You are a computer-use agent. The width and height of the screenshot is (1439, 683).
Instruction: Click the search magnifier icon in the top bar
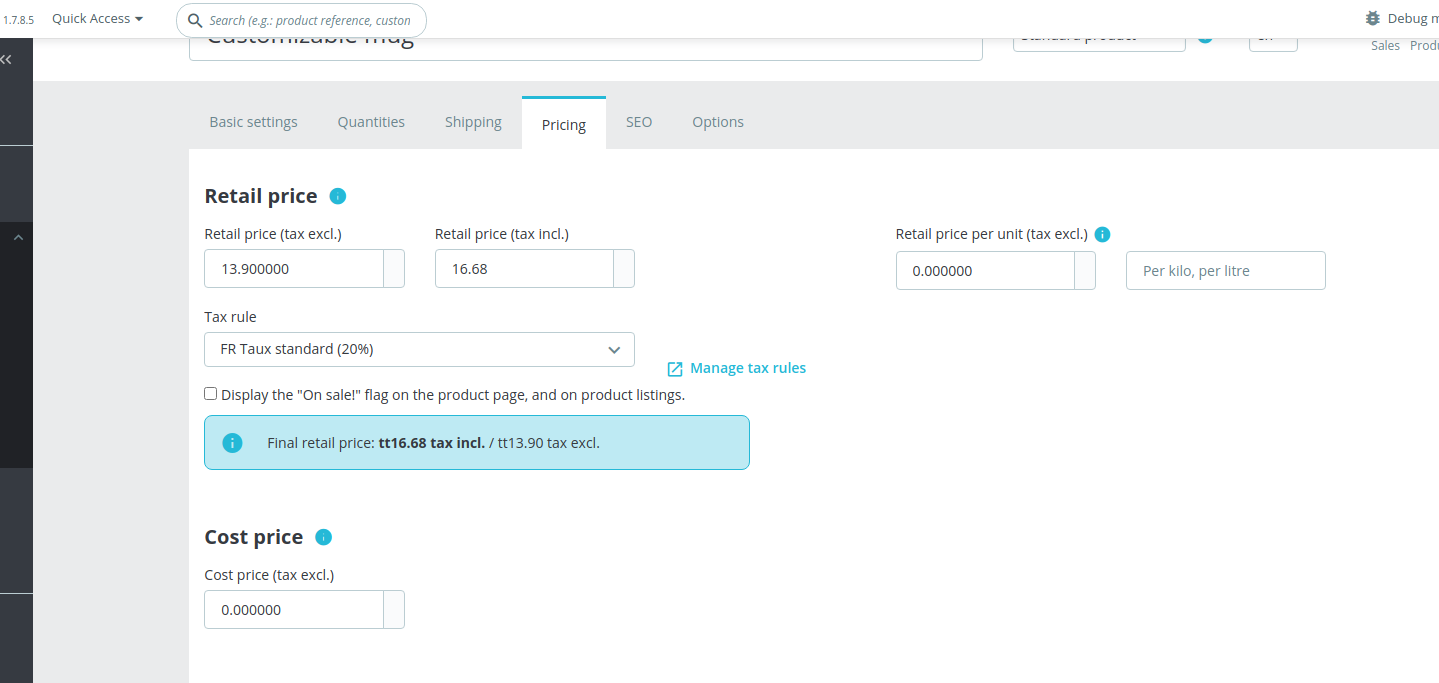(193, 20)
